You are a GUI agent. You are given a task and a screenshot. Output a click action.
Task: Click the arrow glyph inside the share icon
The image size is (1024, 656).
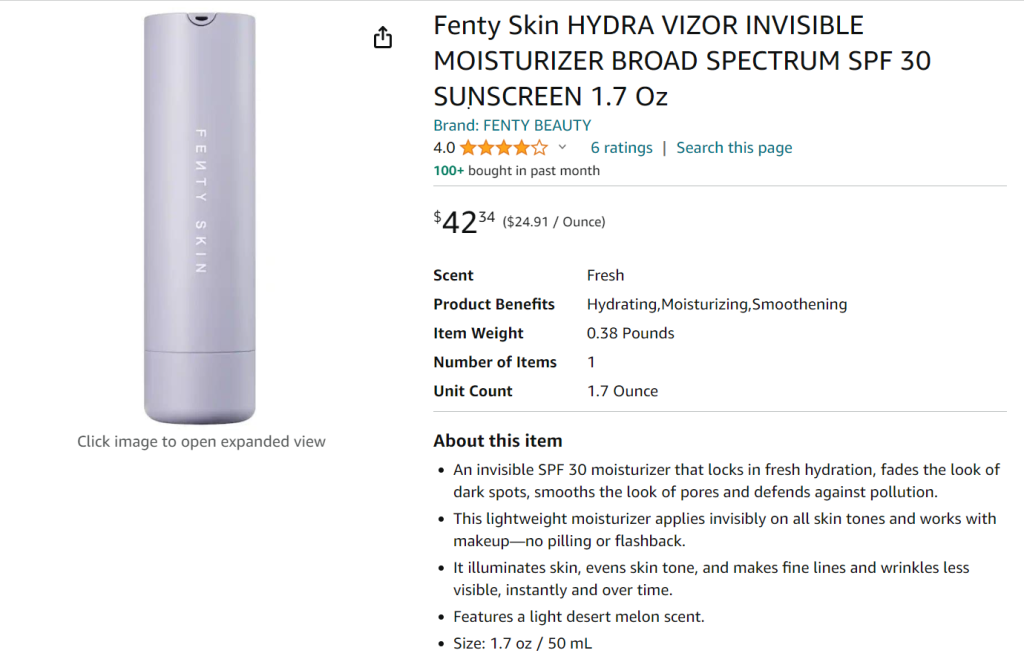382,33
